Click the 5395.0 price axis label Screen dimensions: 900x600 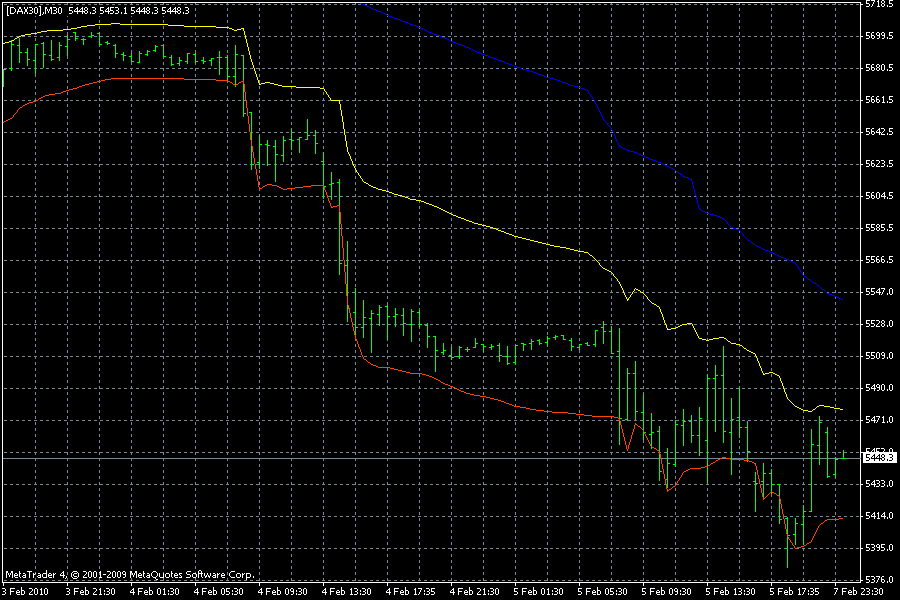click(x=879, y=548)
